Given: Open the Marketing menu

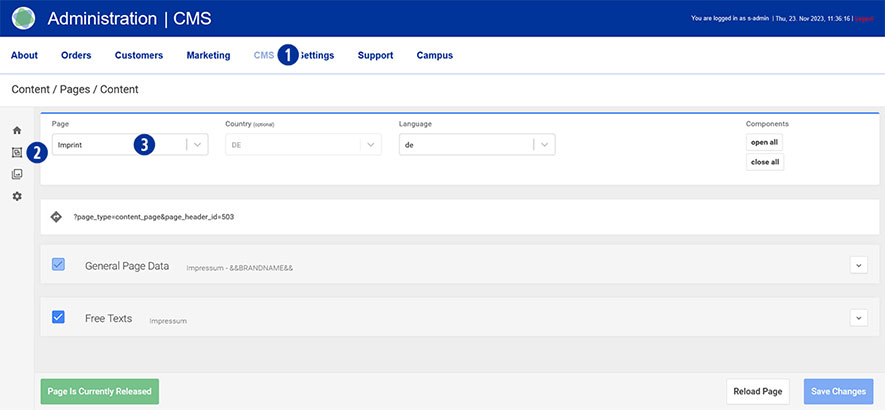Looking at the screenshot, I should click(208, 56).
